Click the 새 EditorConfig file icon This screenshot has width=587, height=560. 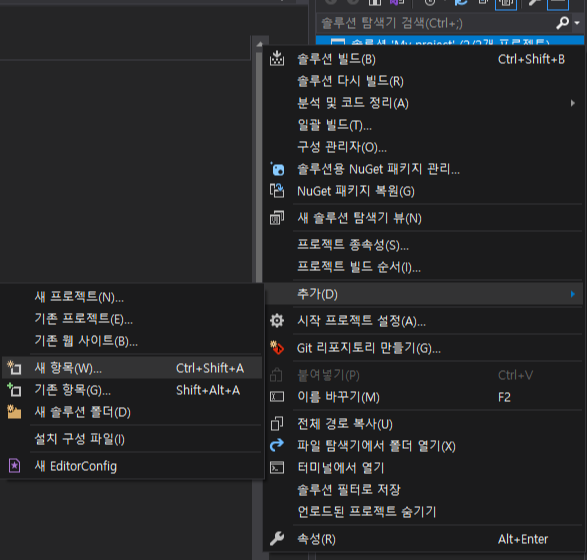coord(14,466)
